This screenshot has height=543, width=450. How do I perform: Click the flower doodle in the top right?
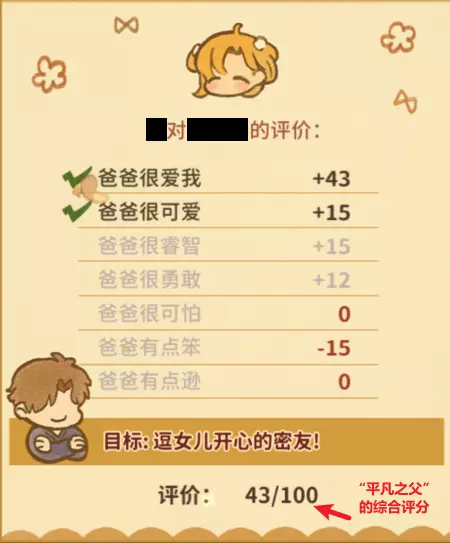coord(398,37)
